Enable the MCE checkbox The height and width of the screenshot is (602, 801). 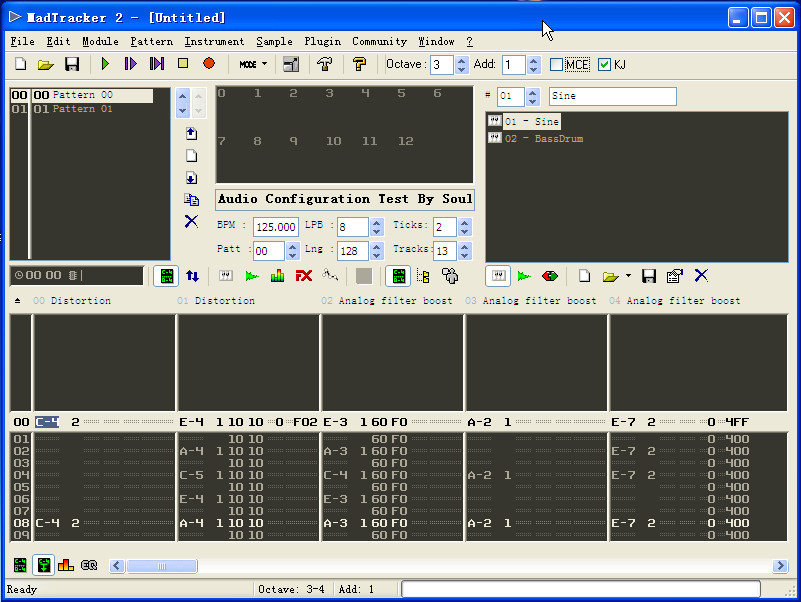pos(557,65)
